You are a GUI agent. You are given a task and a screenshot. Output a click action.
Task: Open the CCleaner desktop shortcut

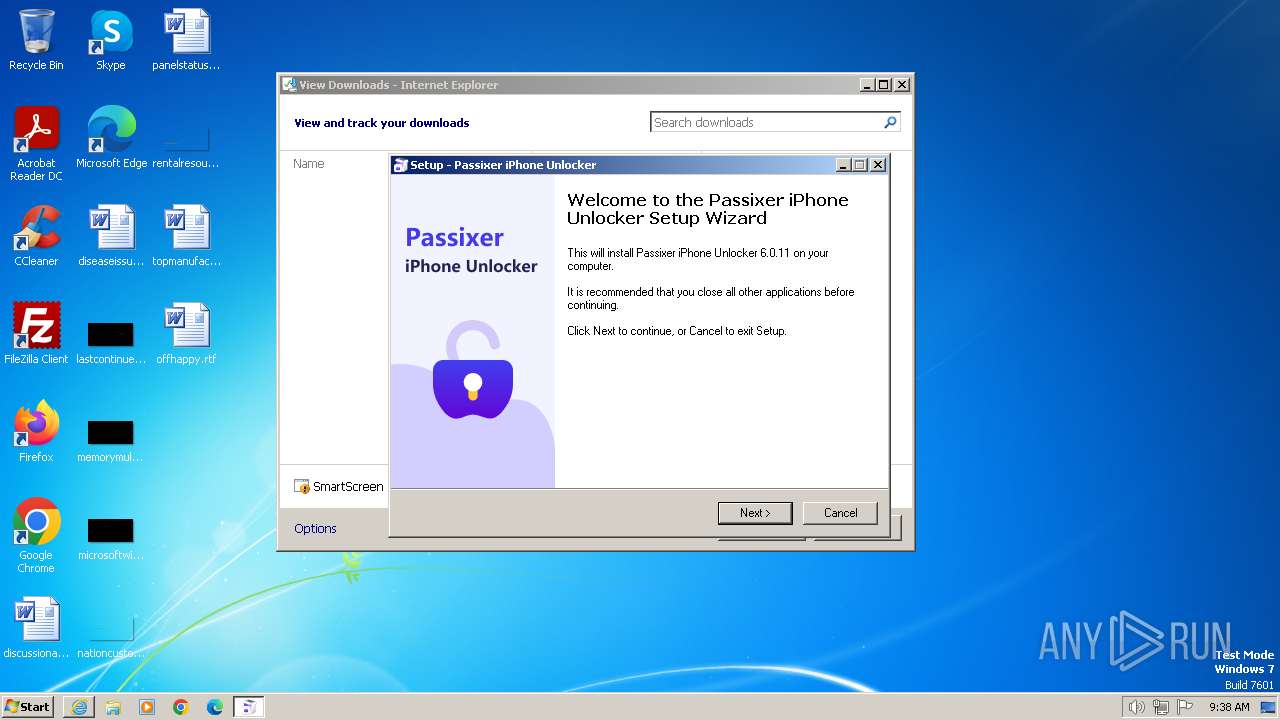tap(36, 235)
